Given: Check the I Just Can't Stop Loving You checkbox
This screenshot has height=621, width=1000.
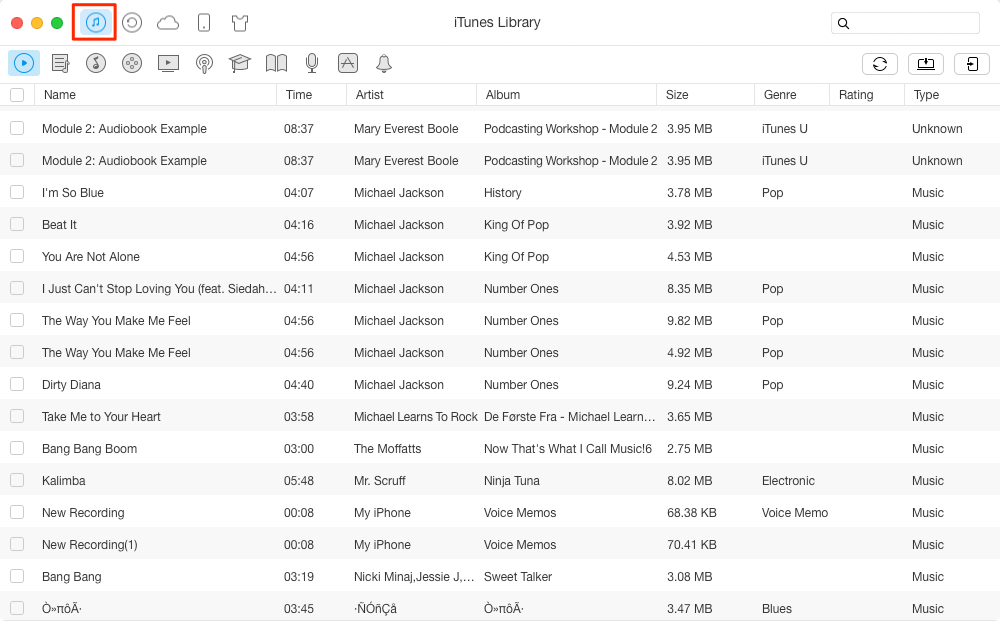Looking at the screenshot, I should (17, 288).
